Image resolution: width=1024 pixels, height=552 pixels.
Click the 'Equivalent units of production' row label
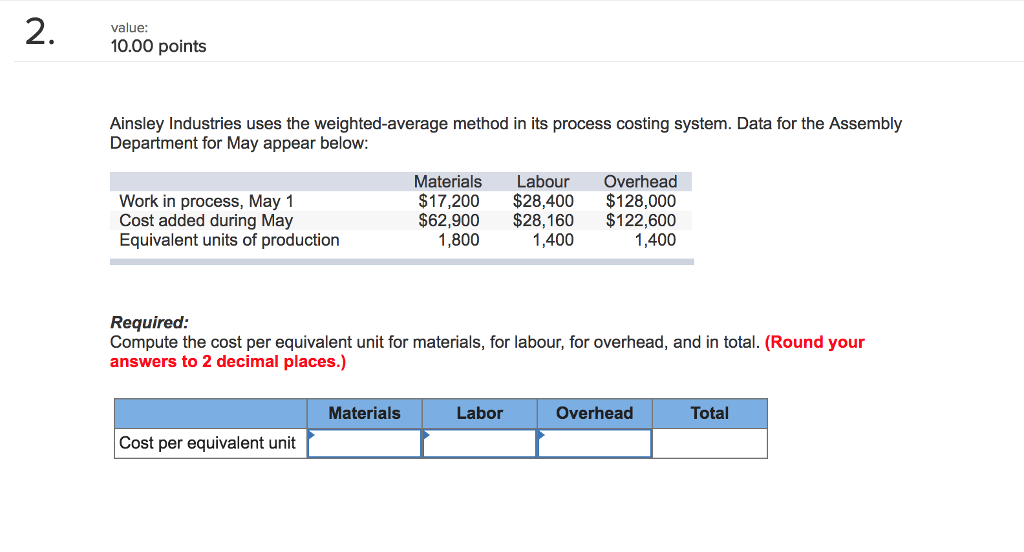(x=229, y=240)
